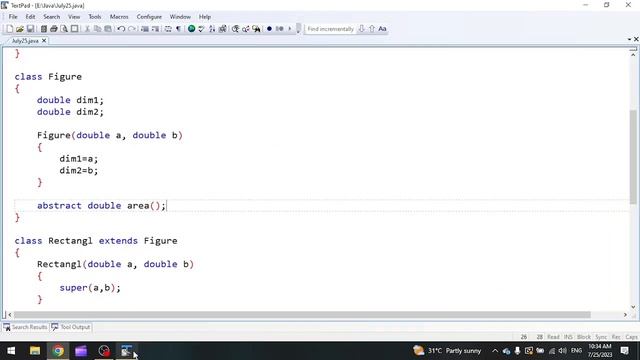Open the document tabs list arrow
Image resolution: width=640 pixels, height=360 pixels.
point(629,39)
